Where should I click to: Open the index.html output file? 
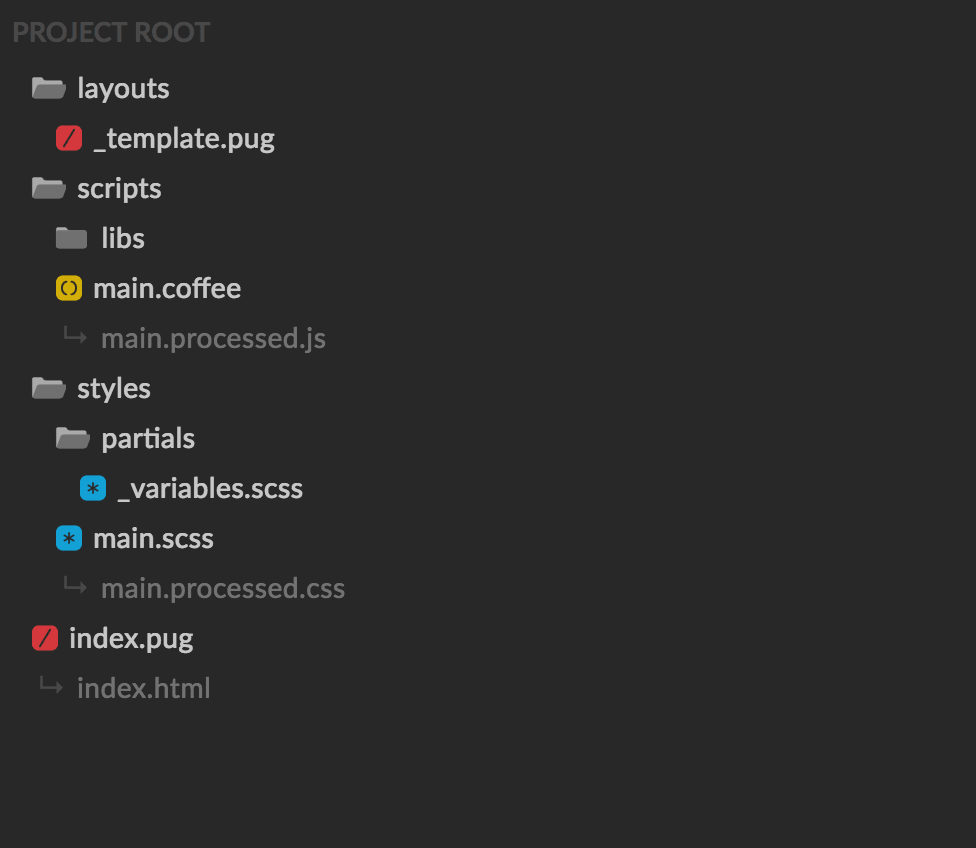coord(143,688)
